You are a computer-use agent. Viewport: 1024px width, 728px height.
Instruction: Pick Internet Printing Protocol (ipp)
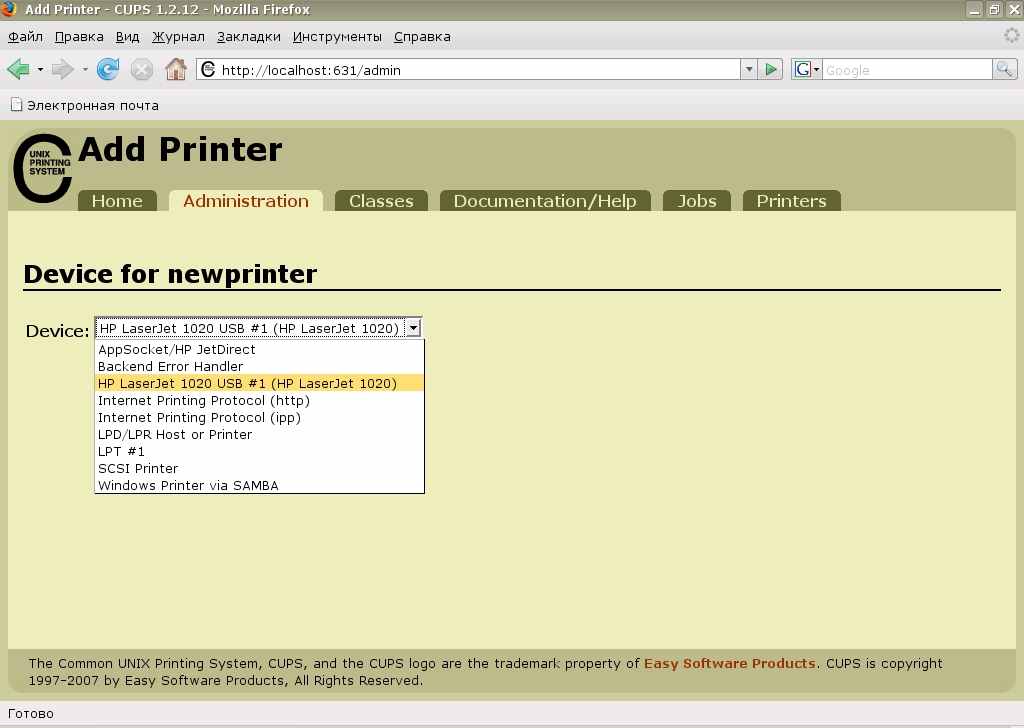coord(259,417)
